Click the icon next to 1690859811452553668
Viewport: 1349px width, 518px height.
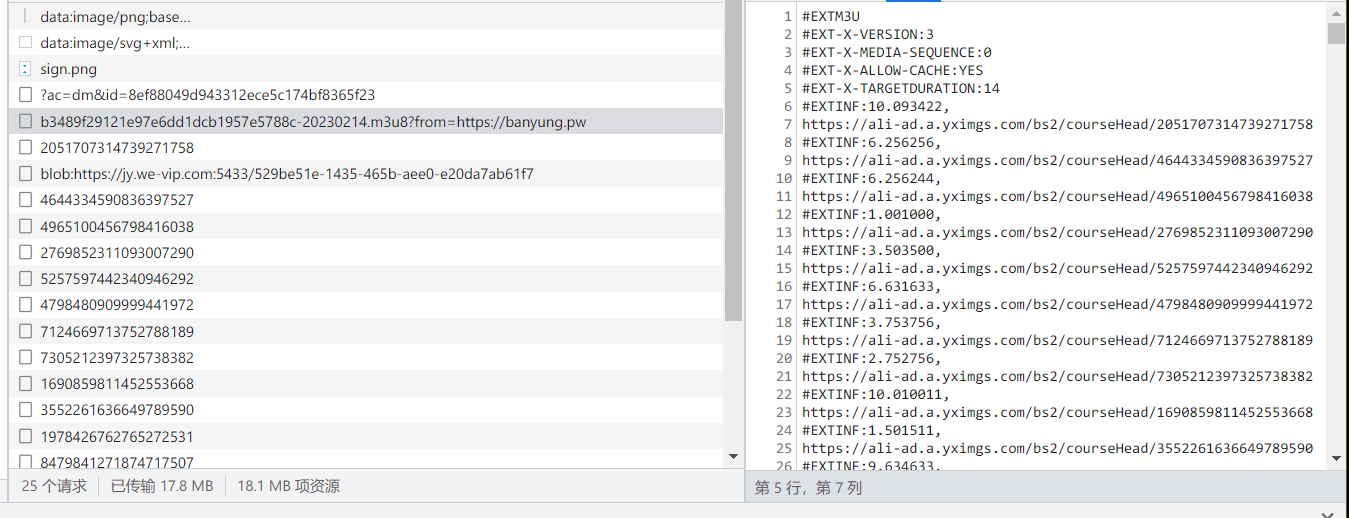(25, 384)
